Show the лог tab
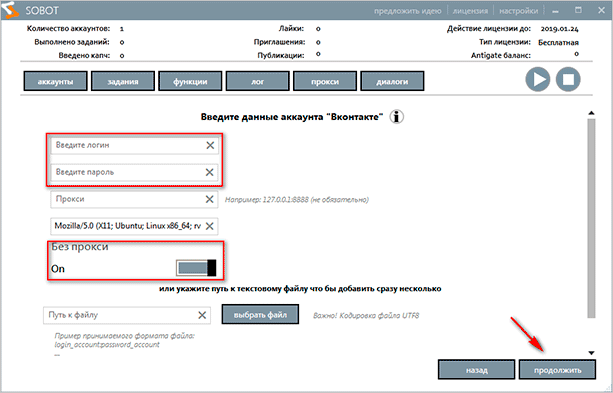Screen dimensions: 613x393 coord(258,81)
